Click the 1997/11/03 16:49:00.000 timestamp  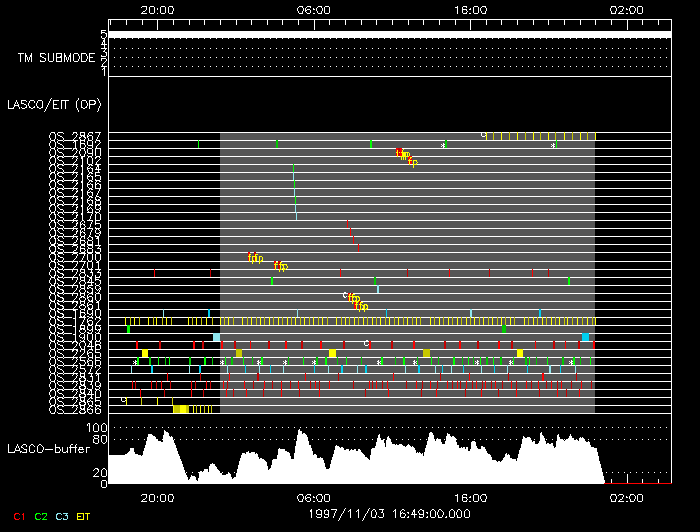[x=389, y=511]
